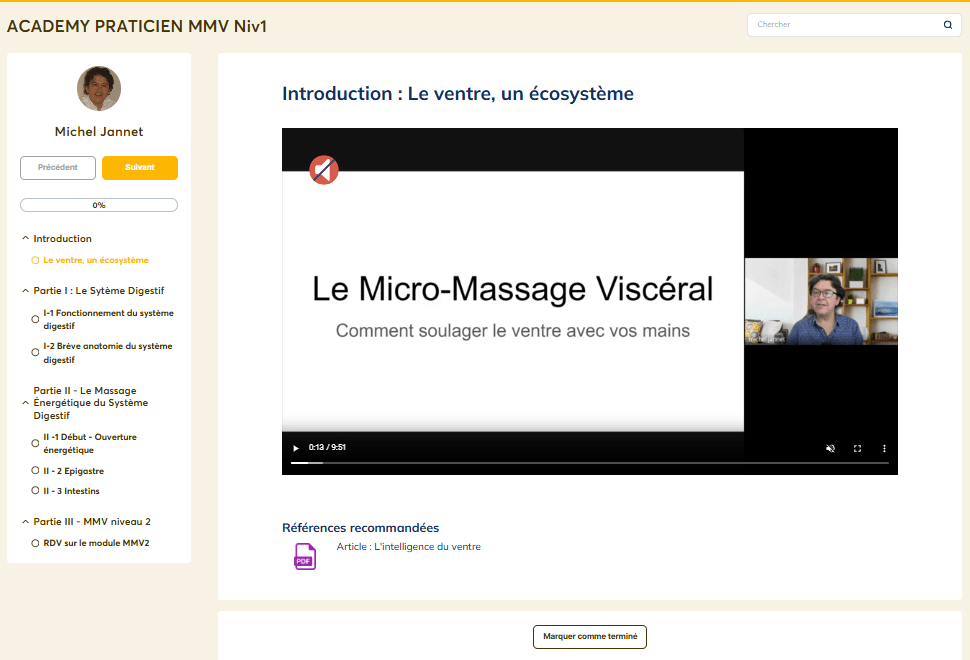Click the video seek progress bar
Viewport: 970px width, 660px height.
[590, 463]
